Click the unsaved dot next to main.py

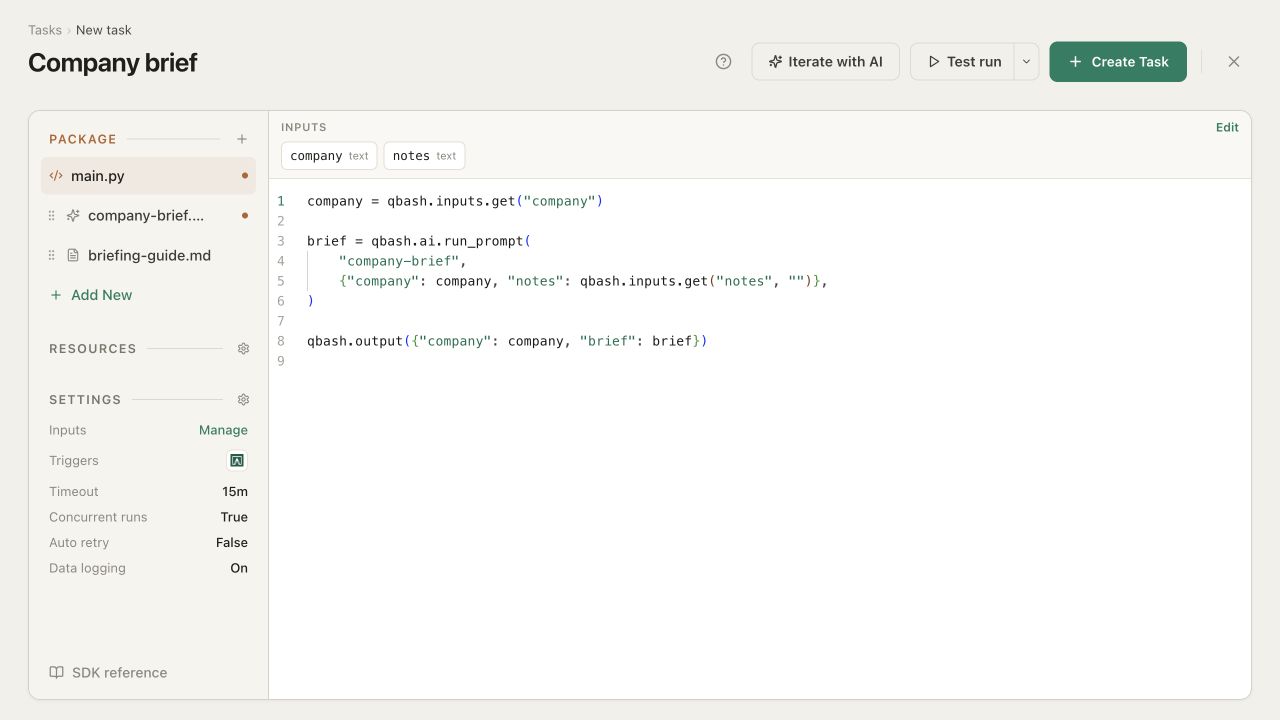point(245,176)
